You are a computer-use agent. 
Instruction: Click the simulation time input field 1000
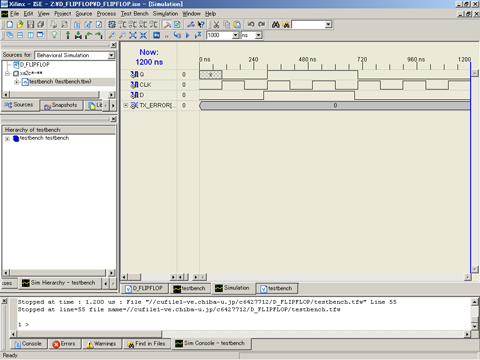pos(219,35)
